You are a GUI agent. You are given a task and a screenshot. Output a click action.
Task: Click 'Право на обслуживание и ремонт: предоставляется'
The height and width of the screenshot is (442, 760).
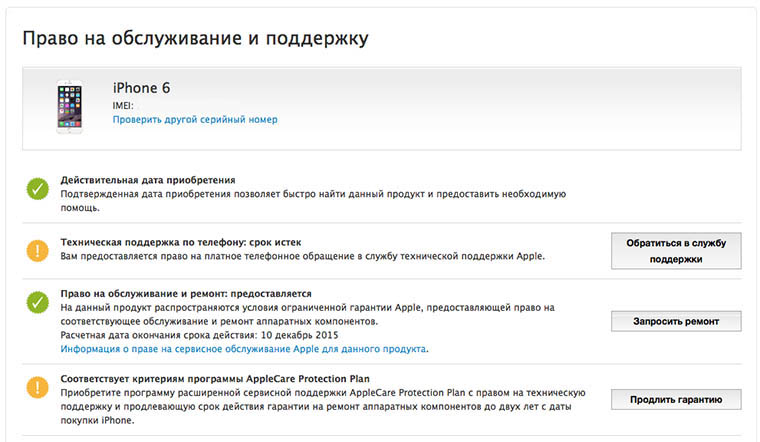[186, 294]
